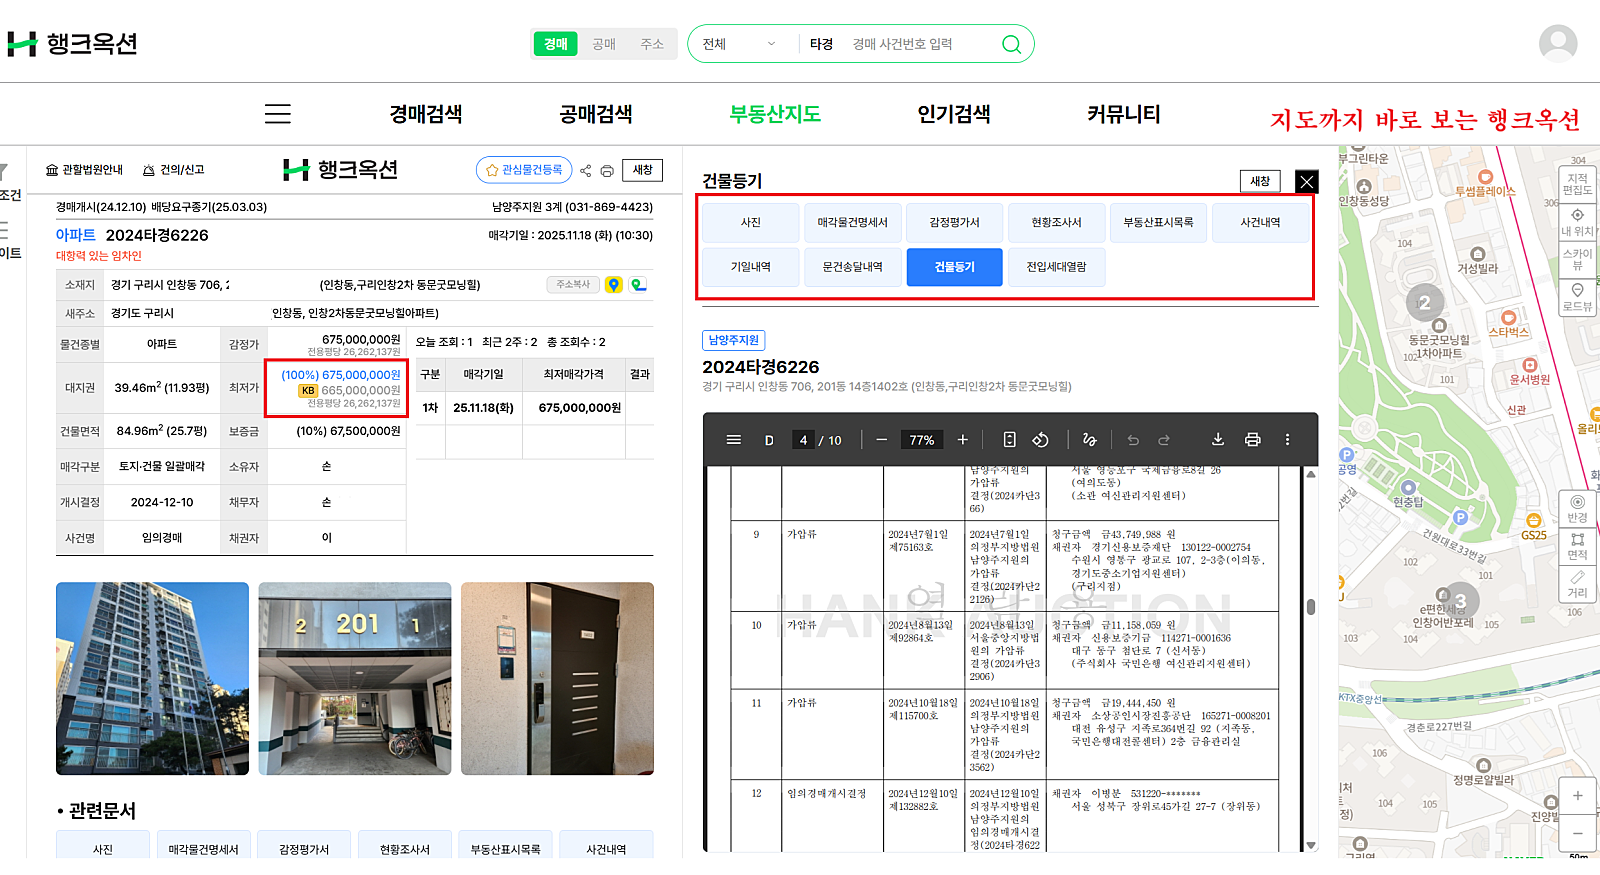This screenshot has width=1600, height=875.
Task: Rotate the PDF page counterclockwise
Action: pos(1040,440)
